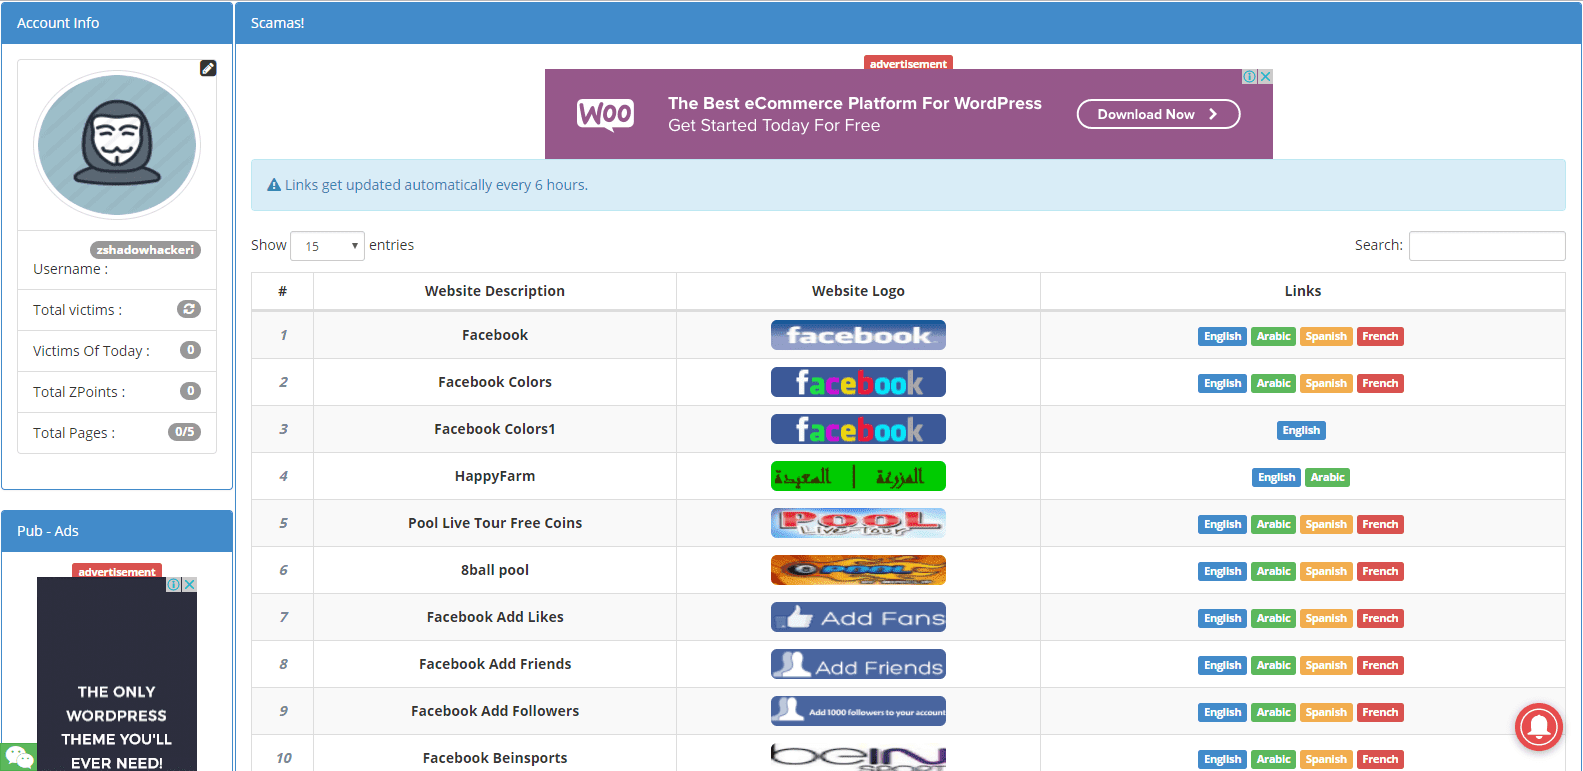Click the colorful facebook logo in row 2
Screen dimensions: 1583x771
(858, 382)
